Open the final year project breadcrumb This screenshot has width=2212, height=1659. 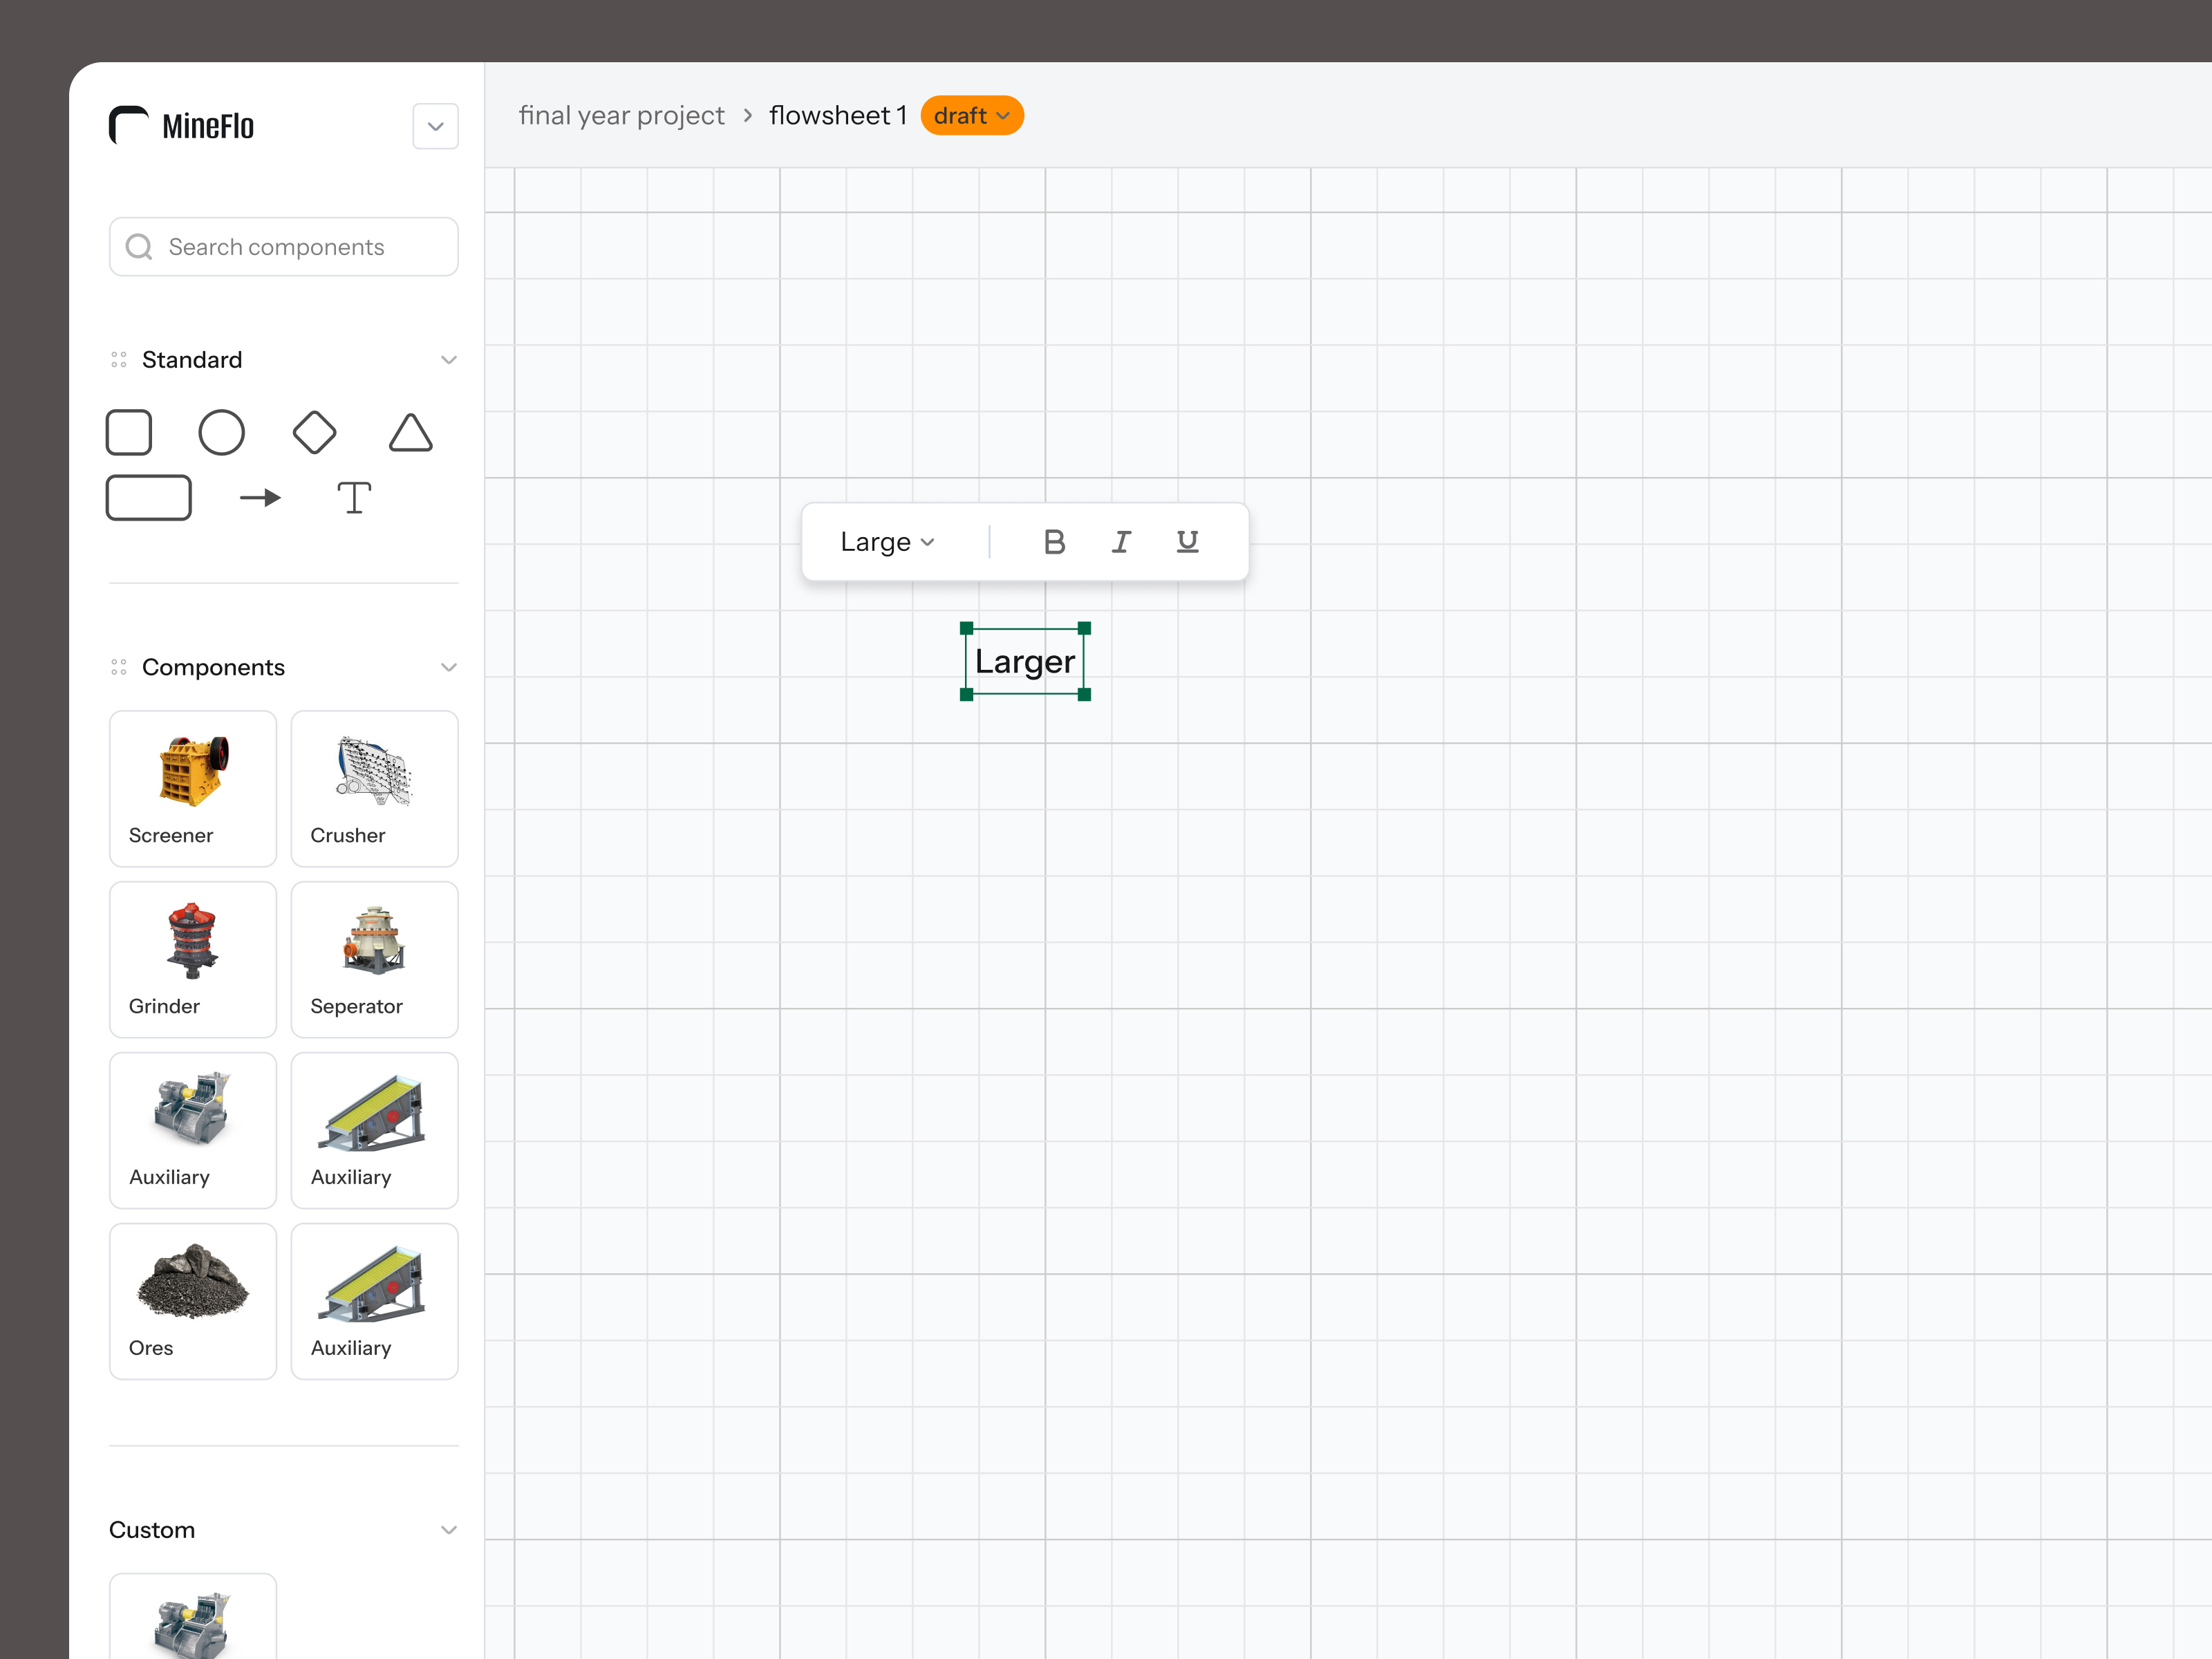tap(621, 116)
